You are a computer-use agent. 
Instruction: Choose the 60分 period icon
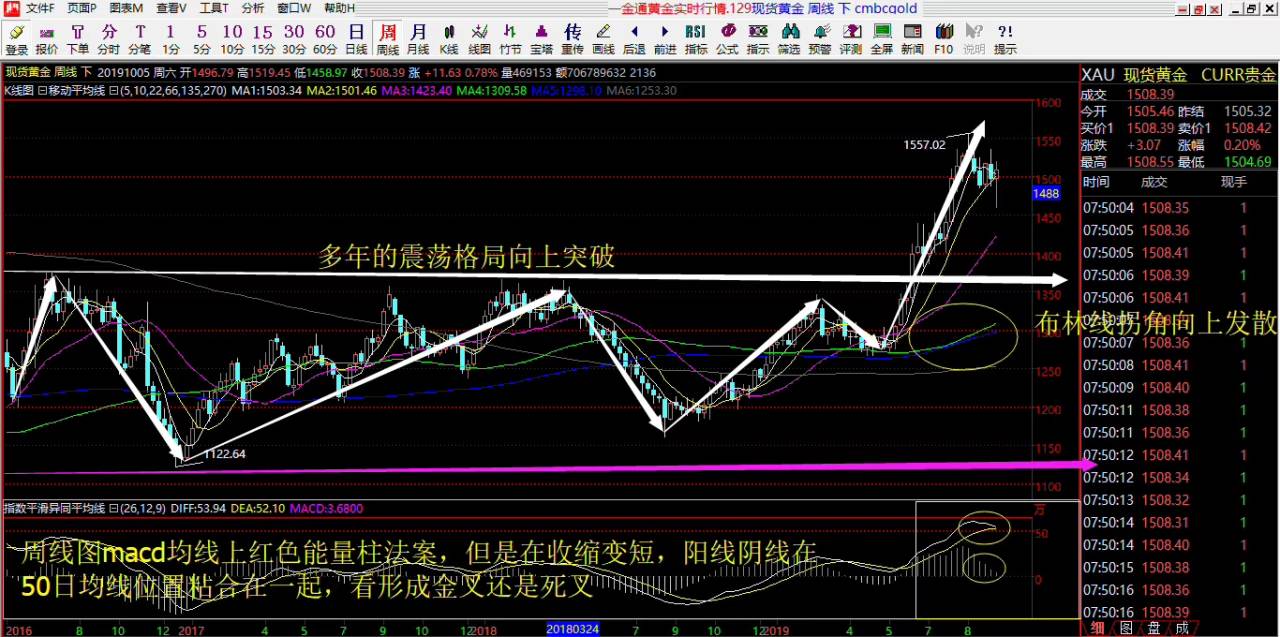click(x=325, y=39)
